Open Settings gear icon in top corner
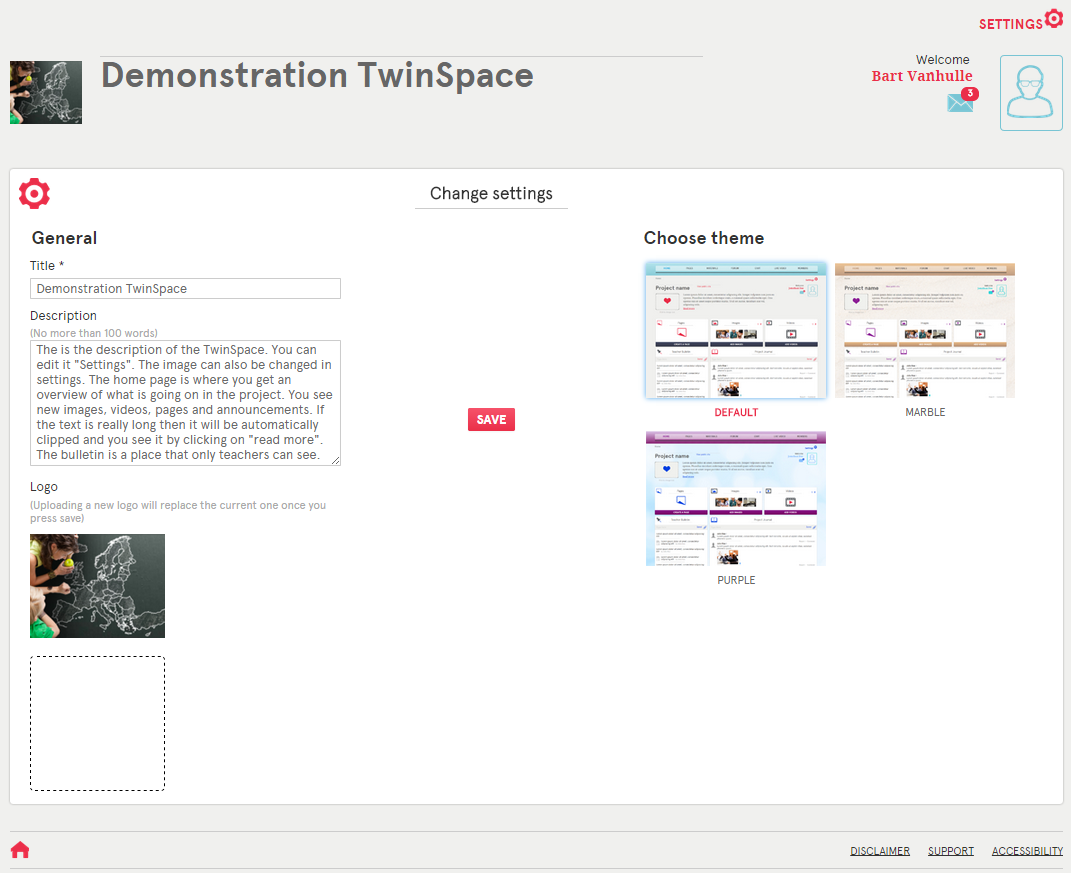Viewport: 1071px width, 873px height. [x=1054, y=18]
